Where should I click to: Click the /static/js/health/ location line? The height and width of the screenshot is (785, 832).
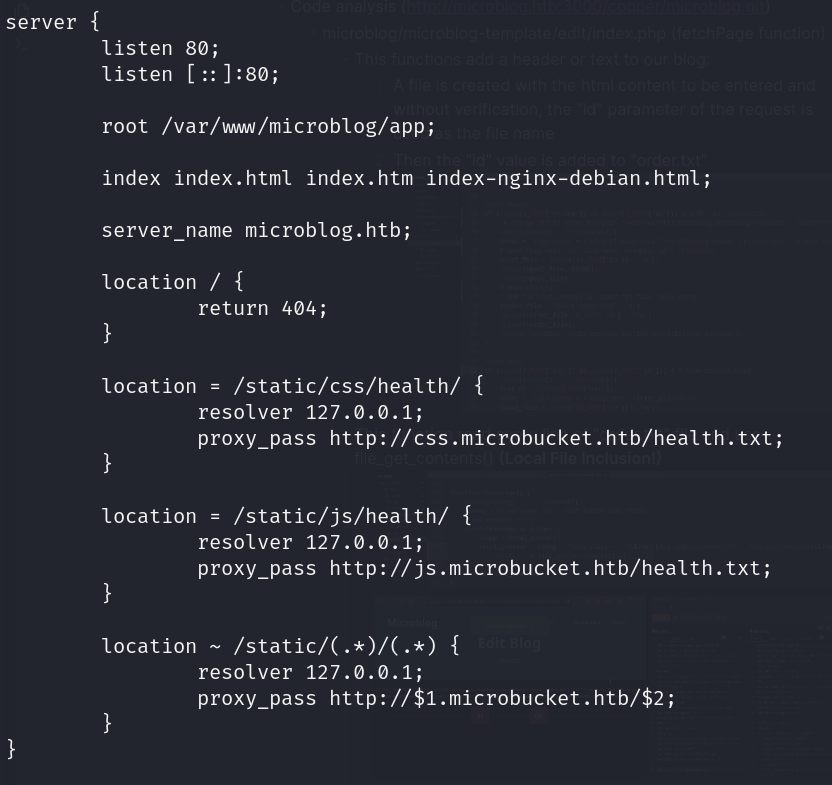click(286, 516)
